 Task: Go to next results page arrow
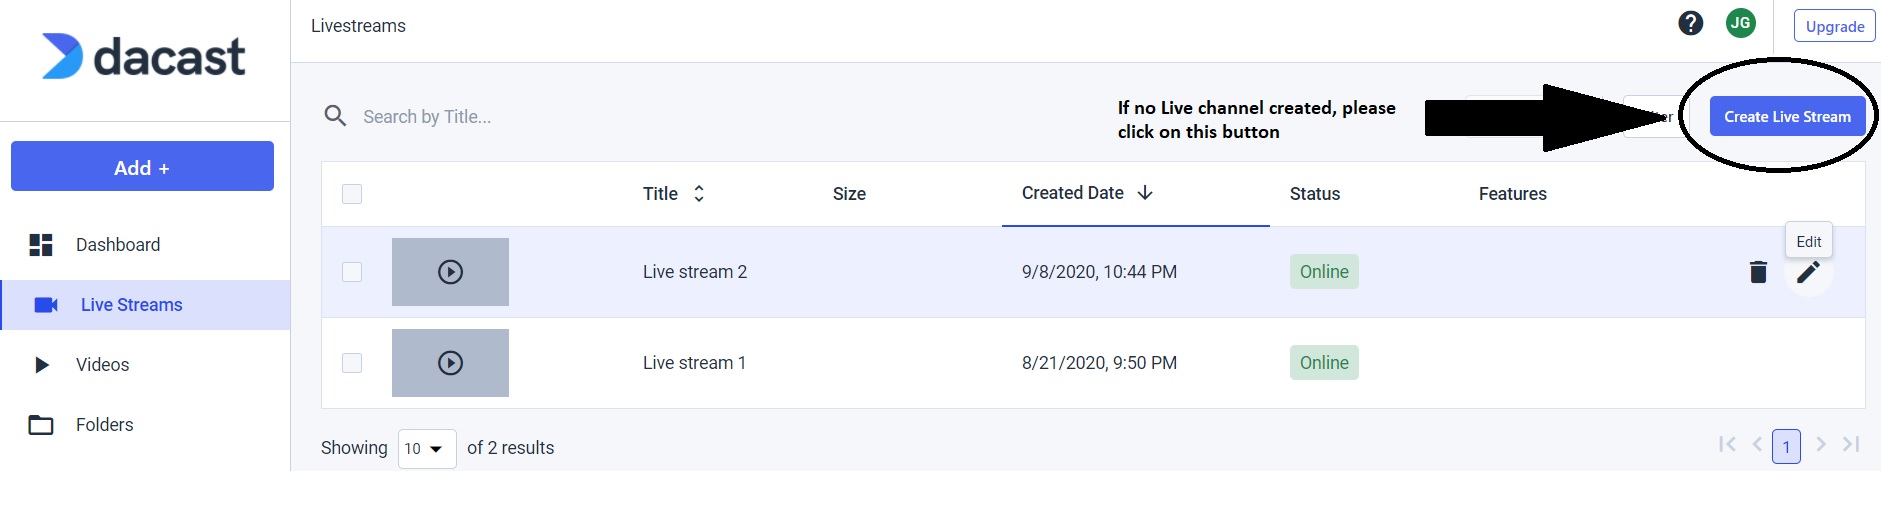coord(1821,445)
